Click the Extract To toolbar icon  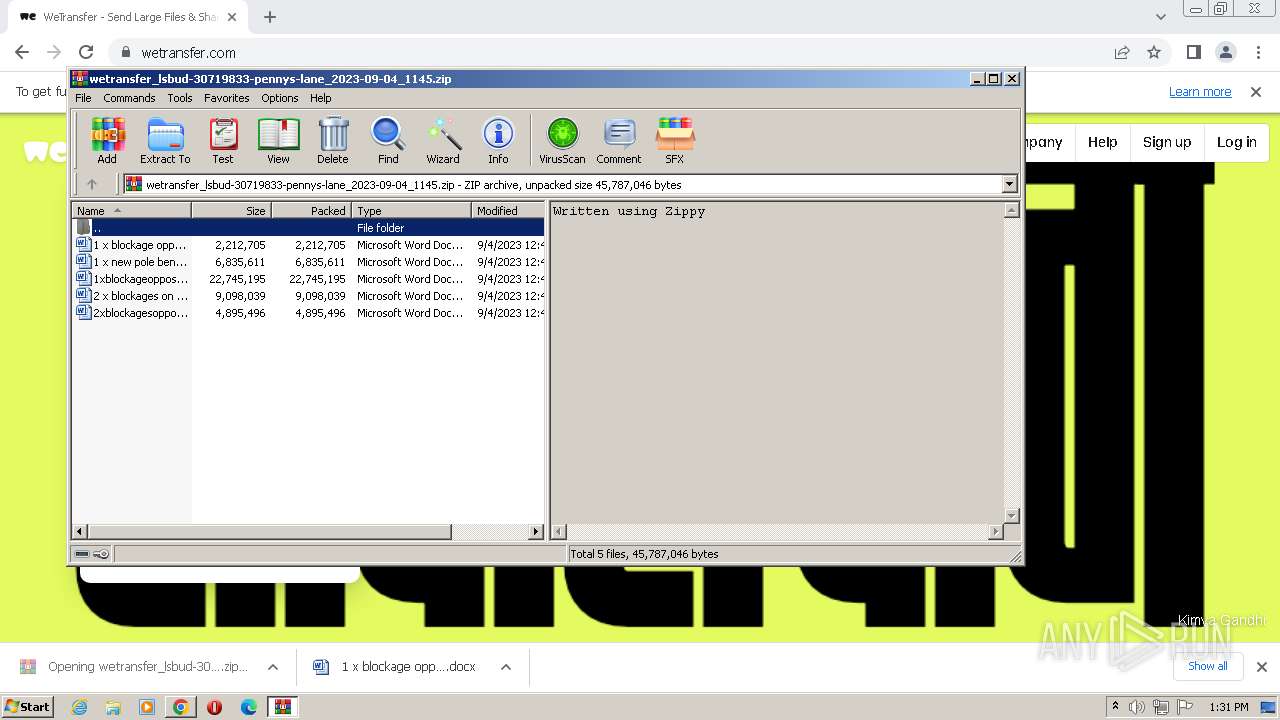(165, 140)
